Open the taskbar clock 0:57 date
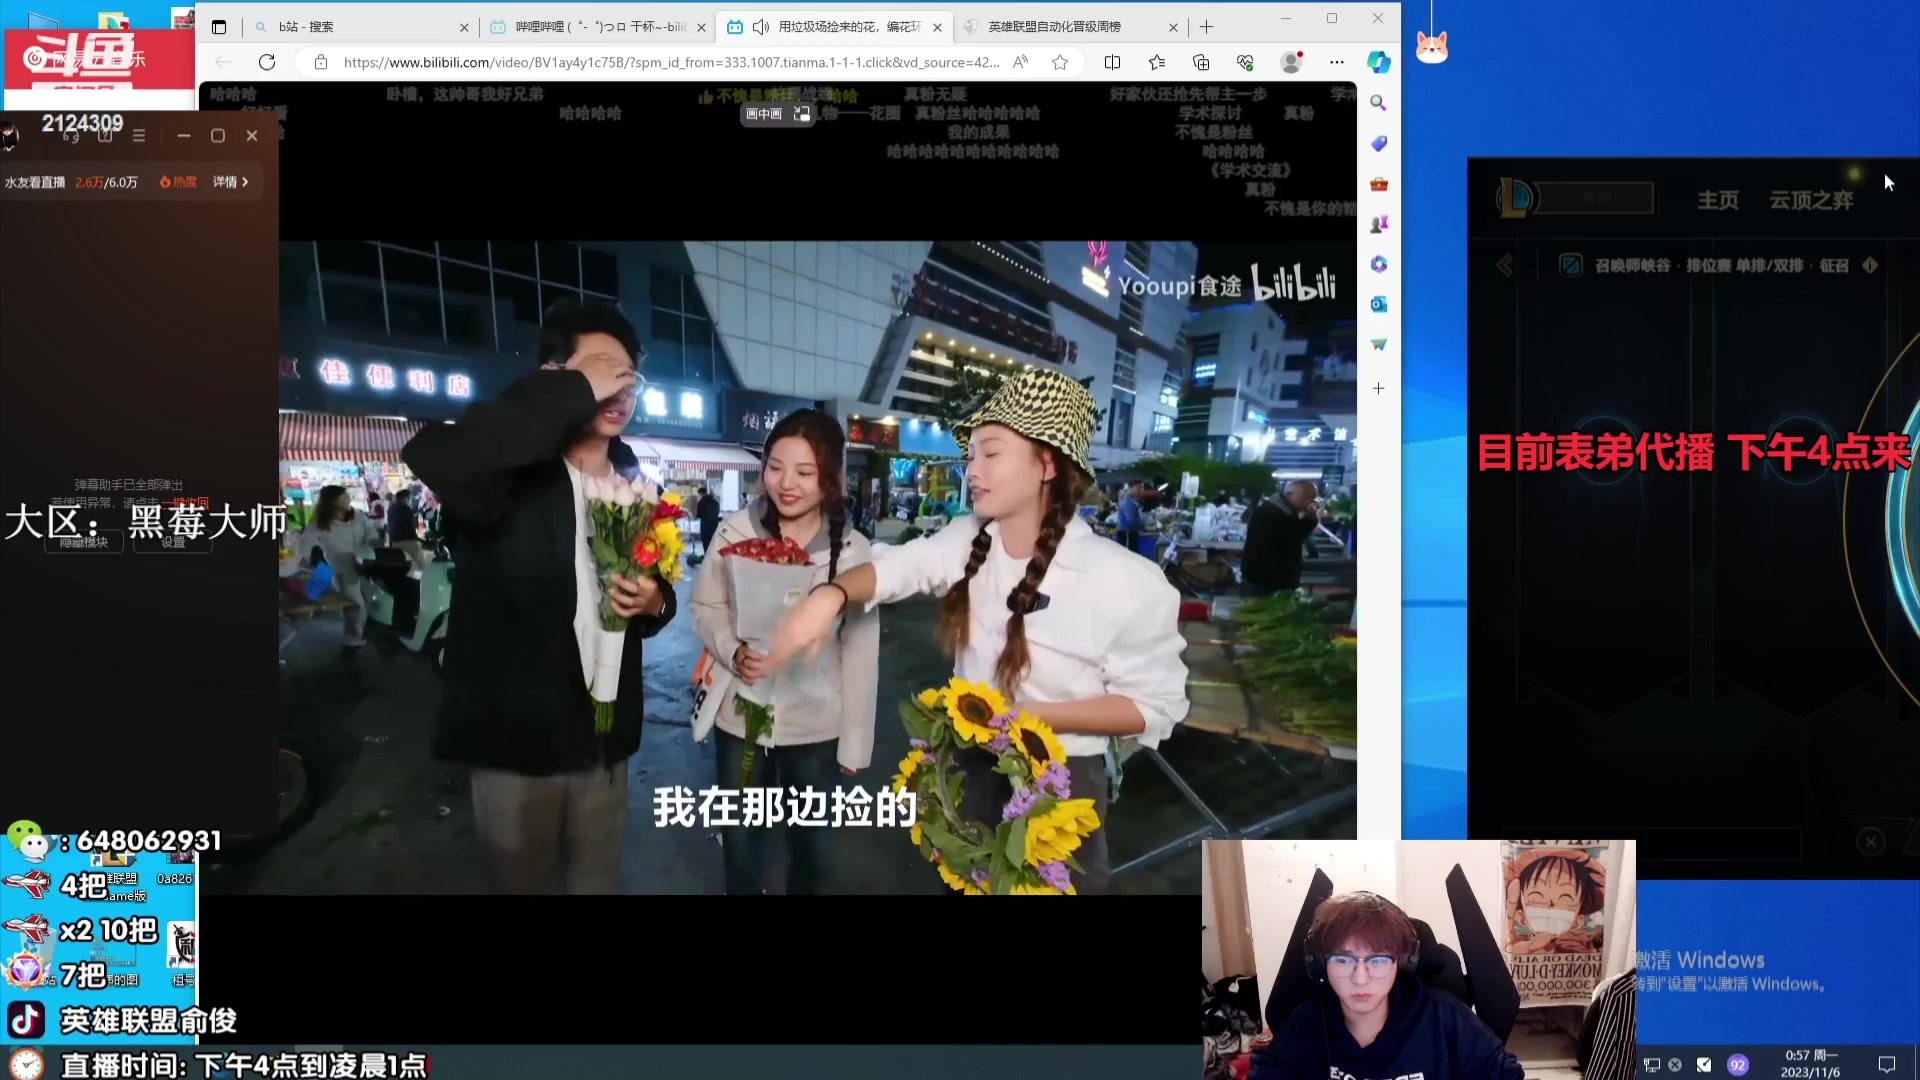Screen dimensions: 1920x1080 click(x=1811, y=1063)
